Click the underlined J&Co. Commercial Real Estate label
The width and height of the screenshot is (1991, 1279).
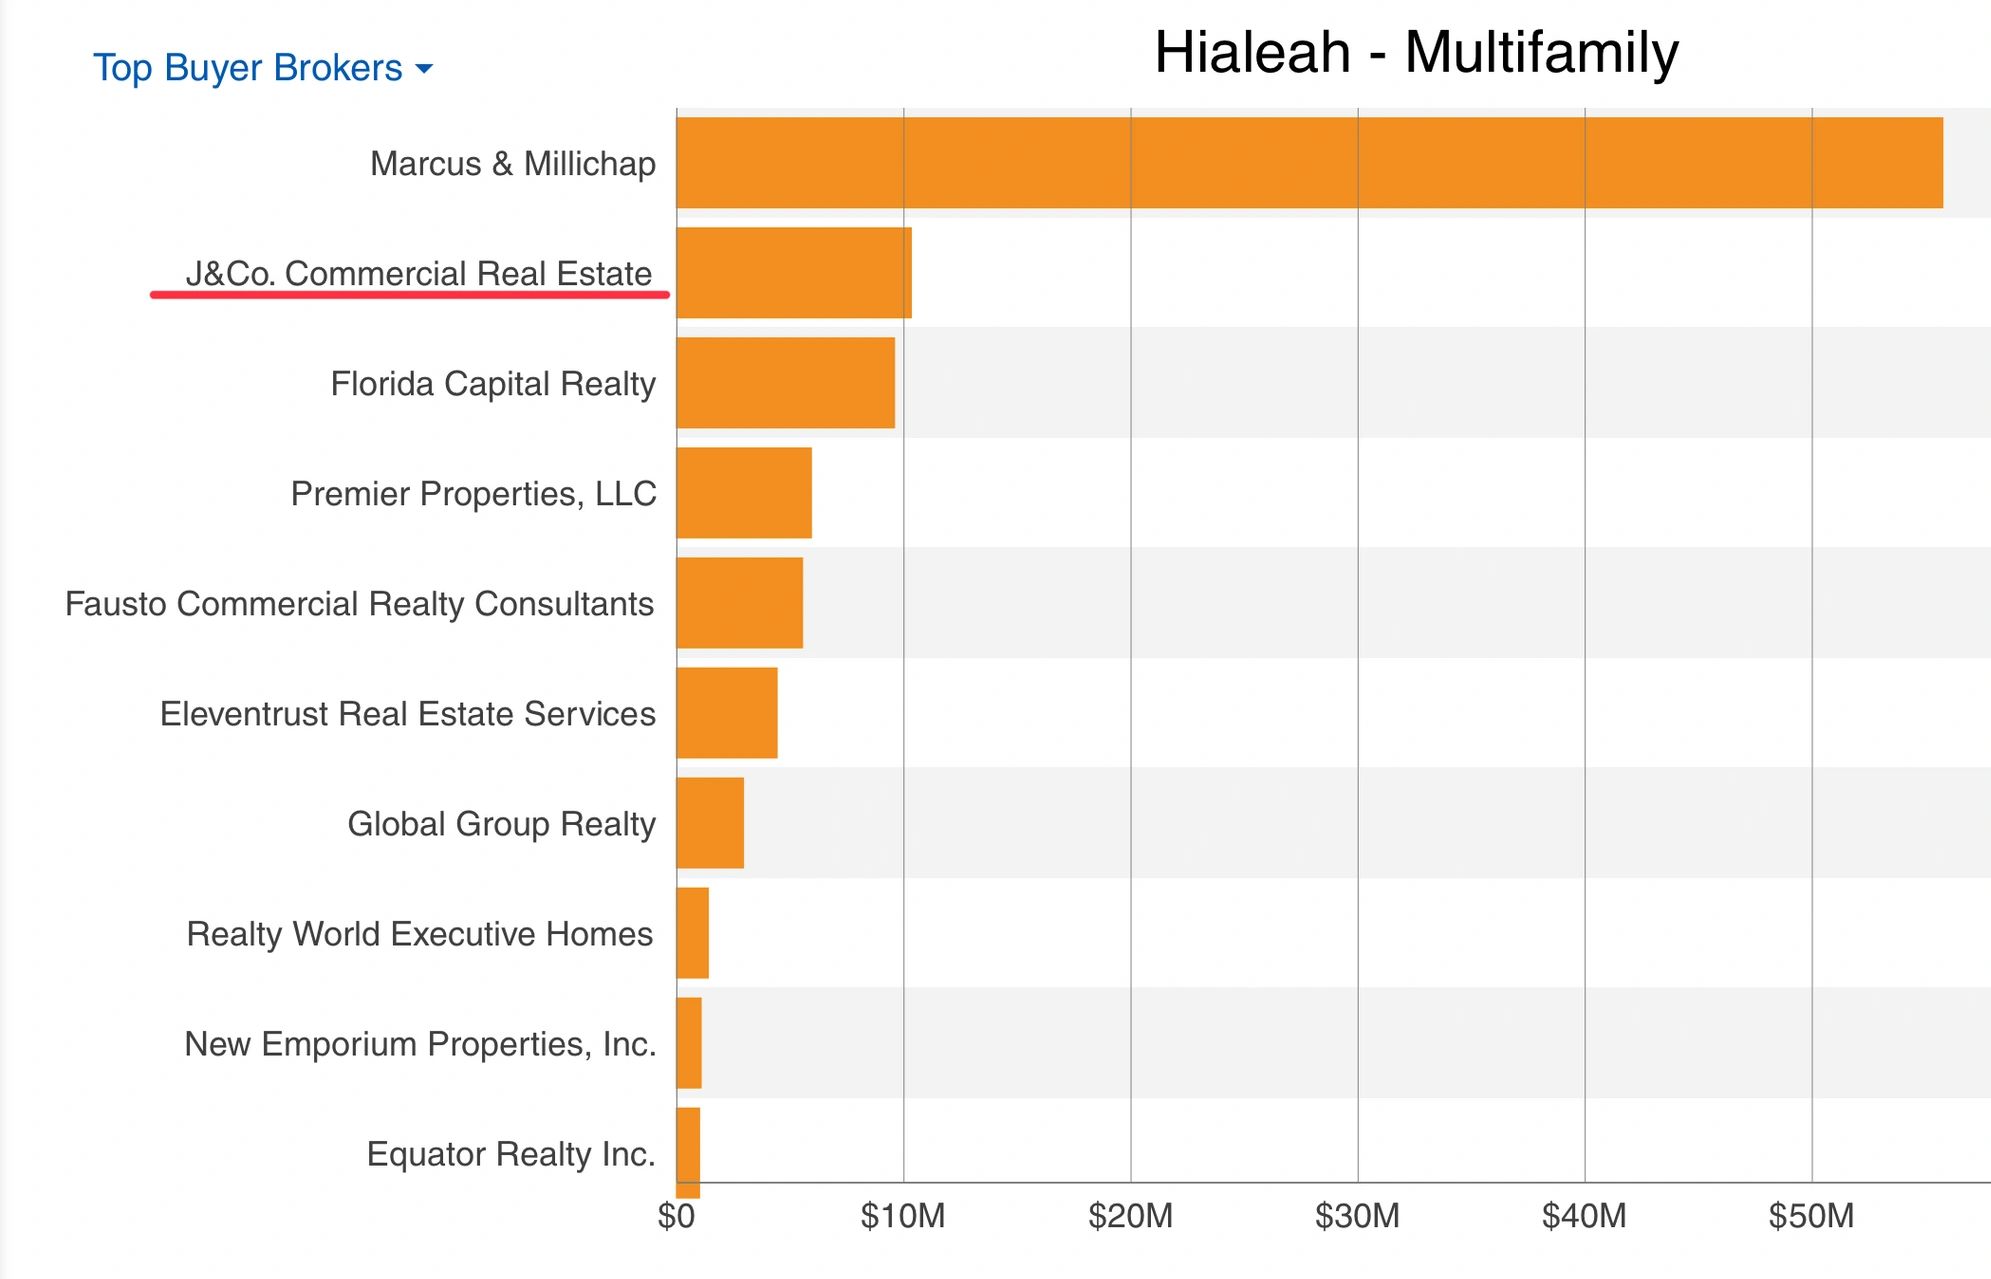(x=418, y=274)
